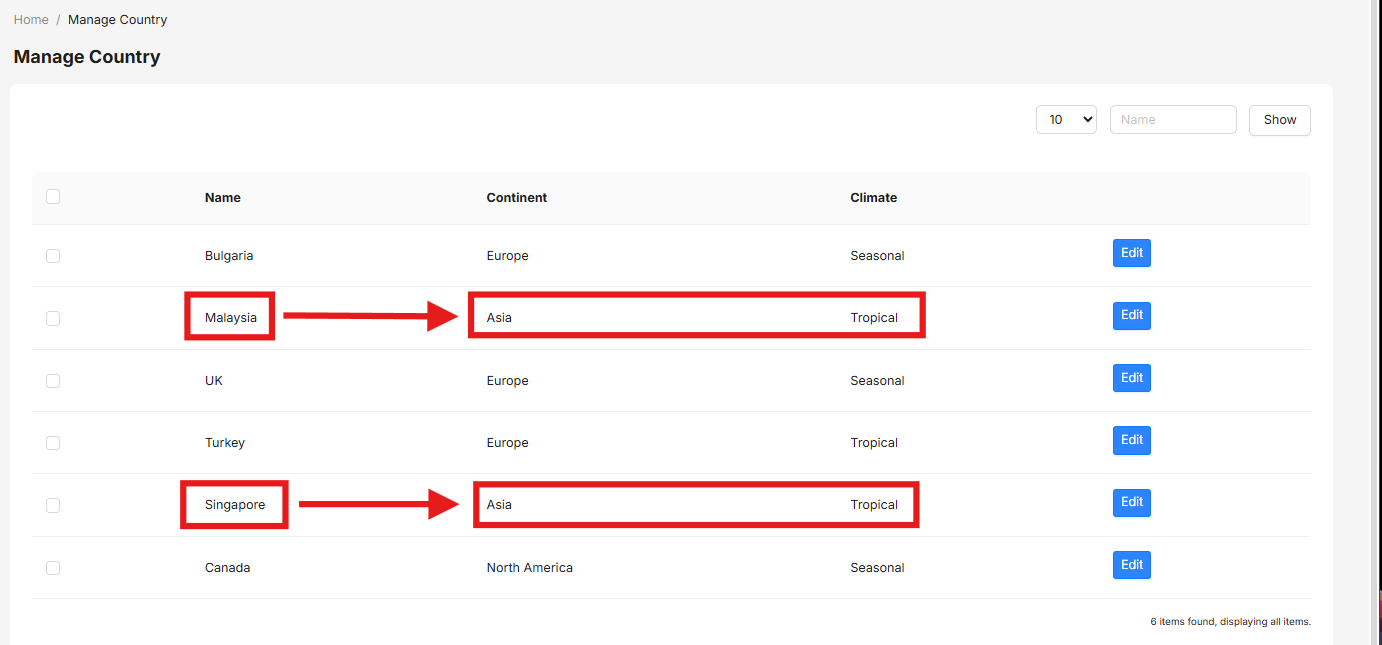Tick the UK row checkbox
This screenshot has width=1382, height=645.
click(x=53, y=381)
